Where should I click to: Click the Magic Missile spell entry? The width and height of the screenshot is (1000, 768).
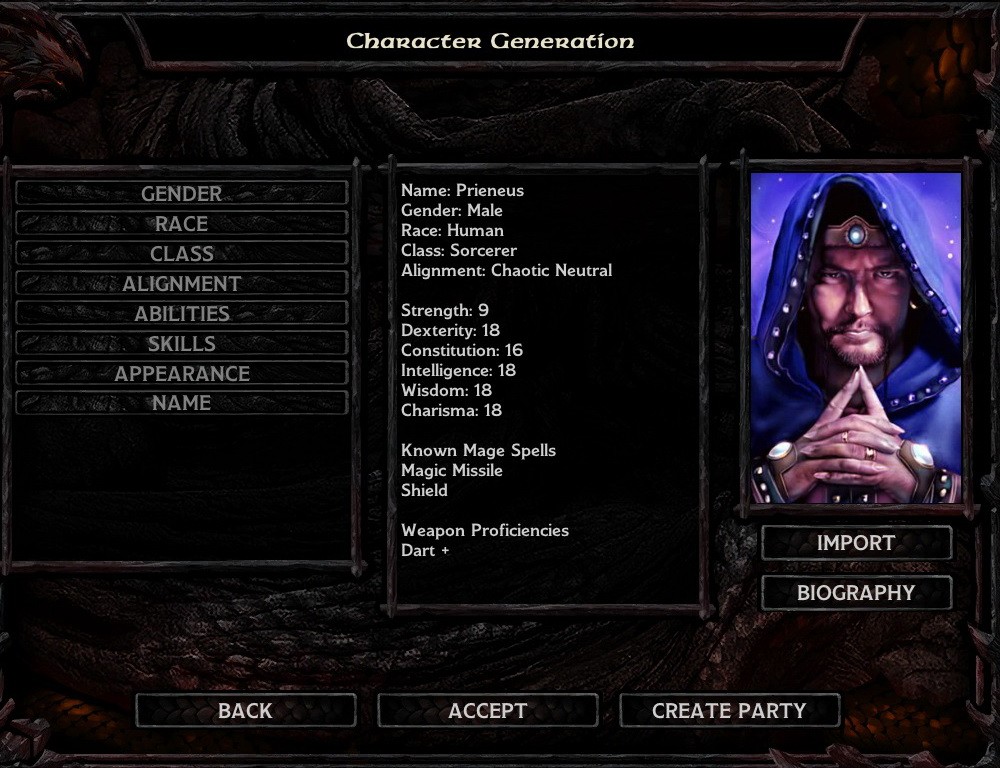[452, 471]
